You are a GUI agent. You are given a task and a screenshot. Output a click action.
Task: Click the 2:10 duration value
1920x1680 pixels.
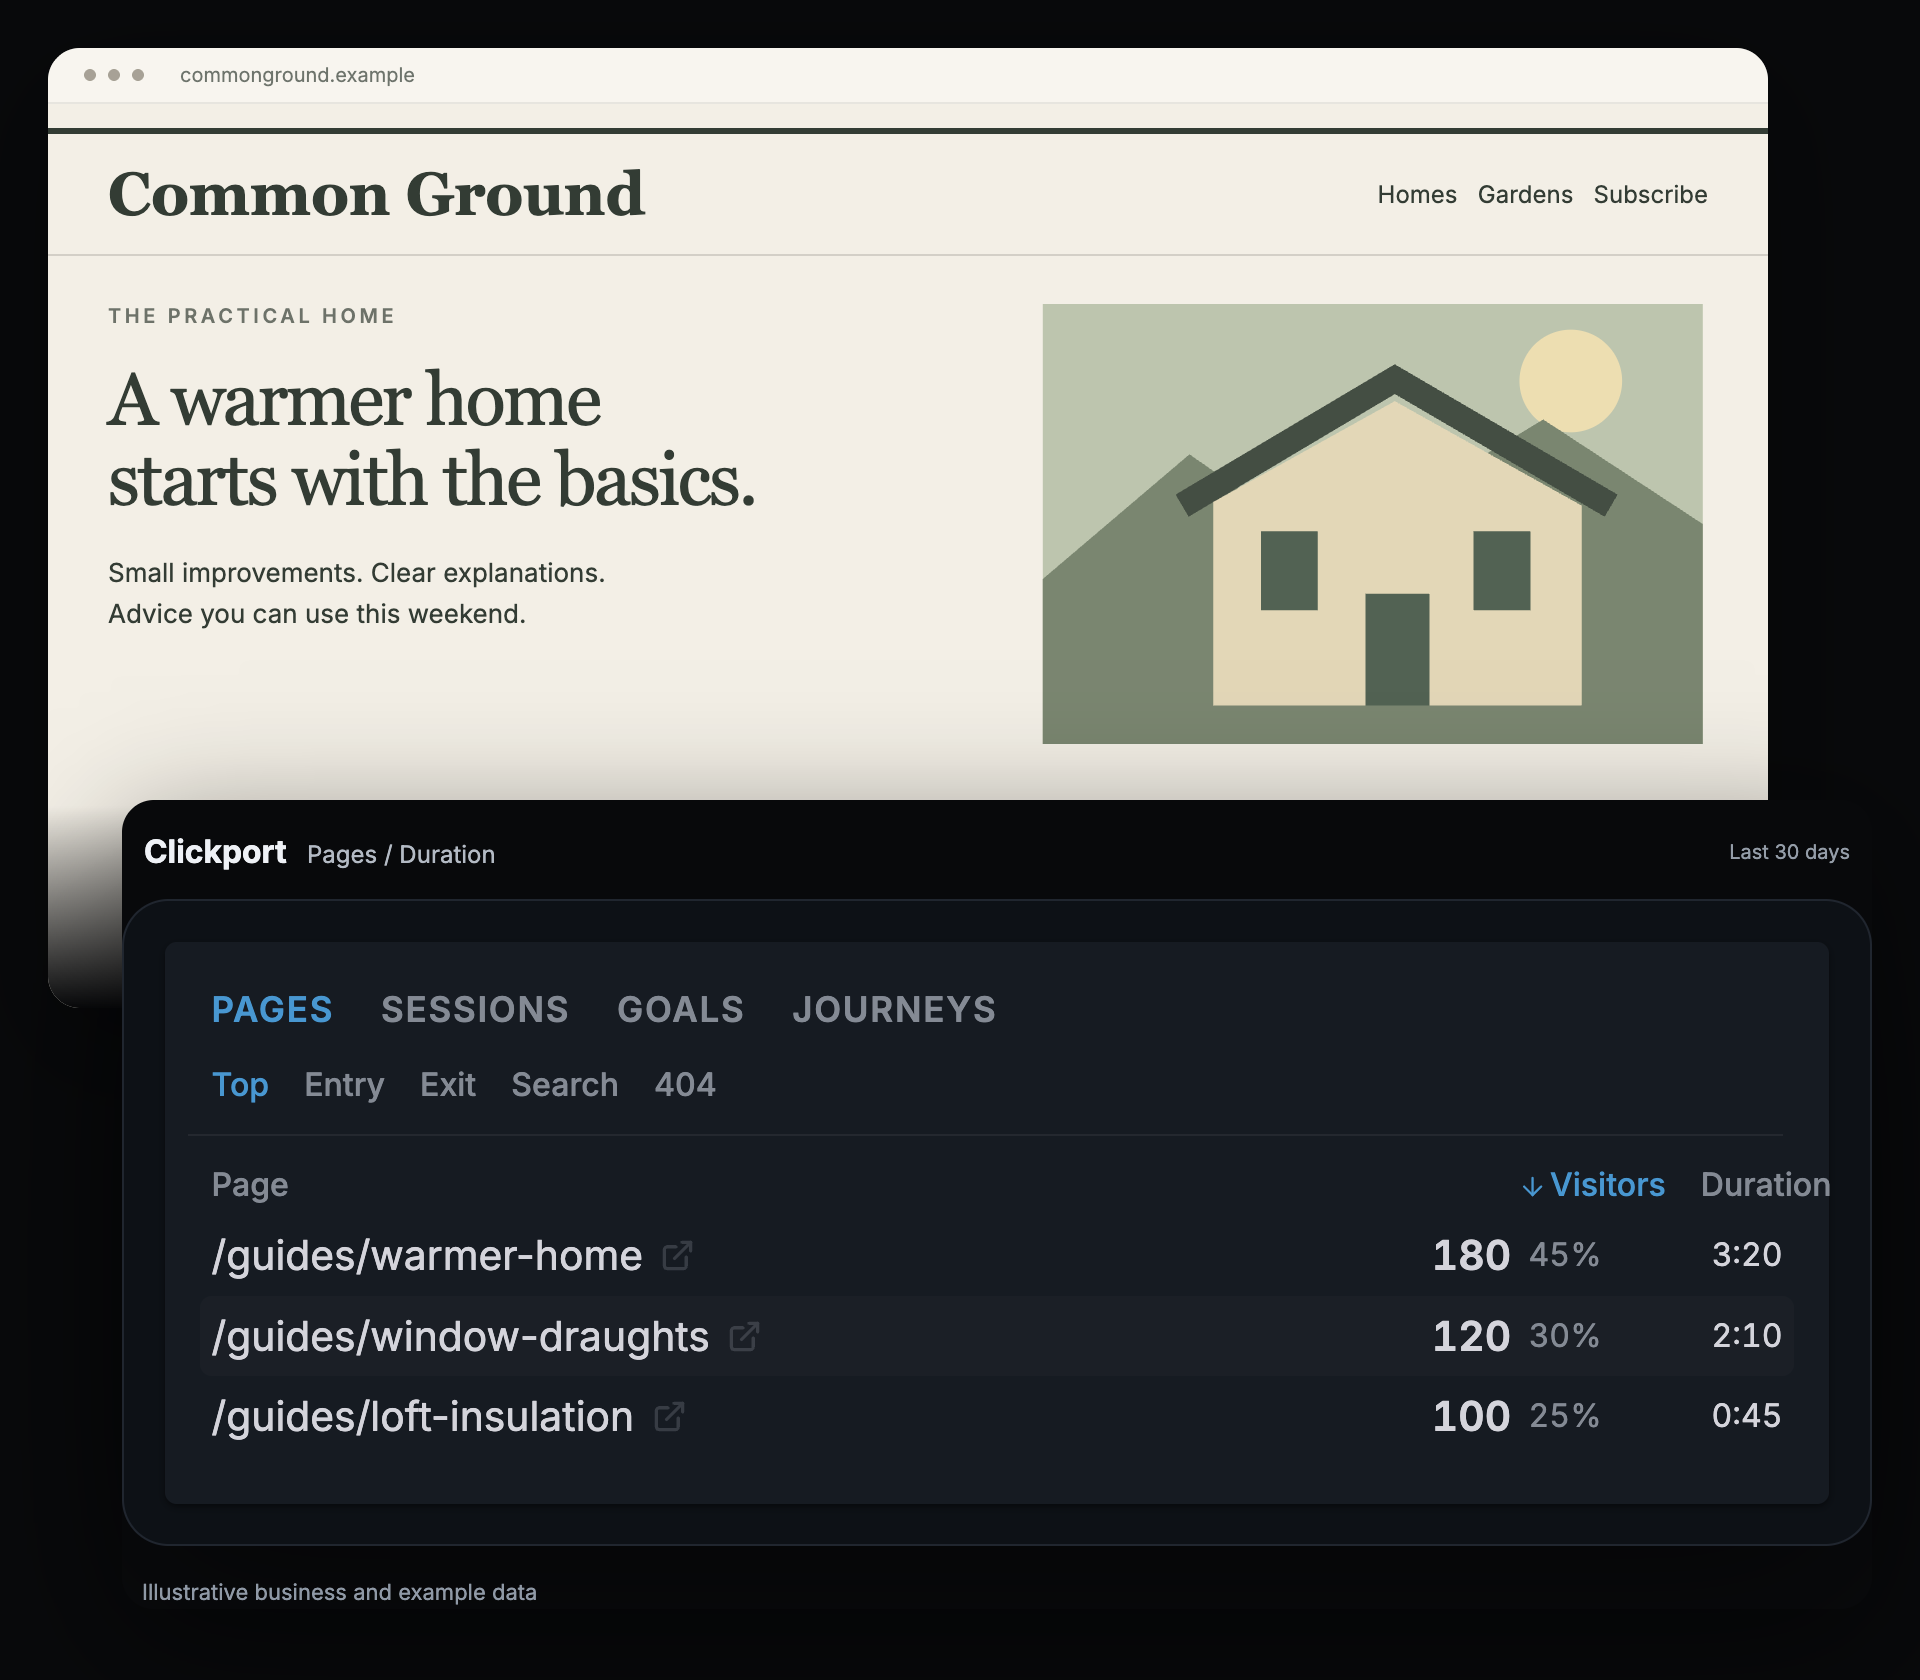(1747, 1336)
